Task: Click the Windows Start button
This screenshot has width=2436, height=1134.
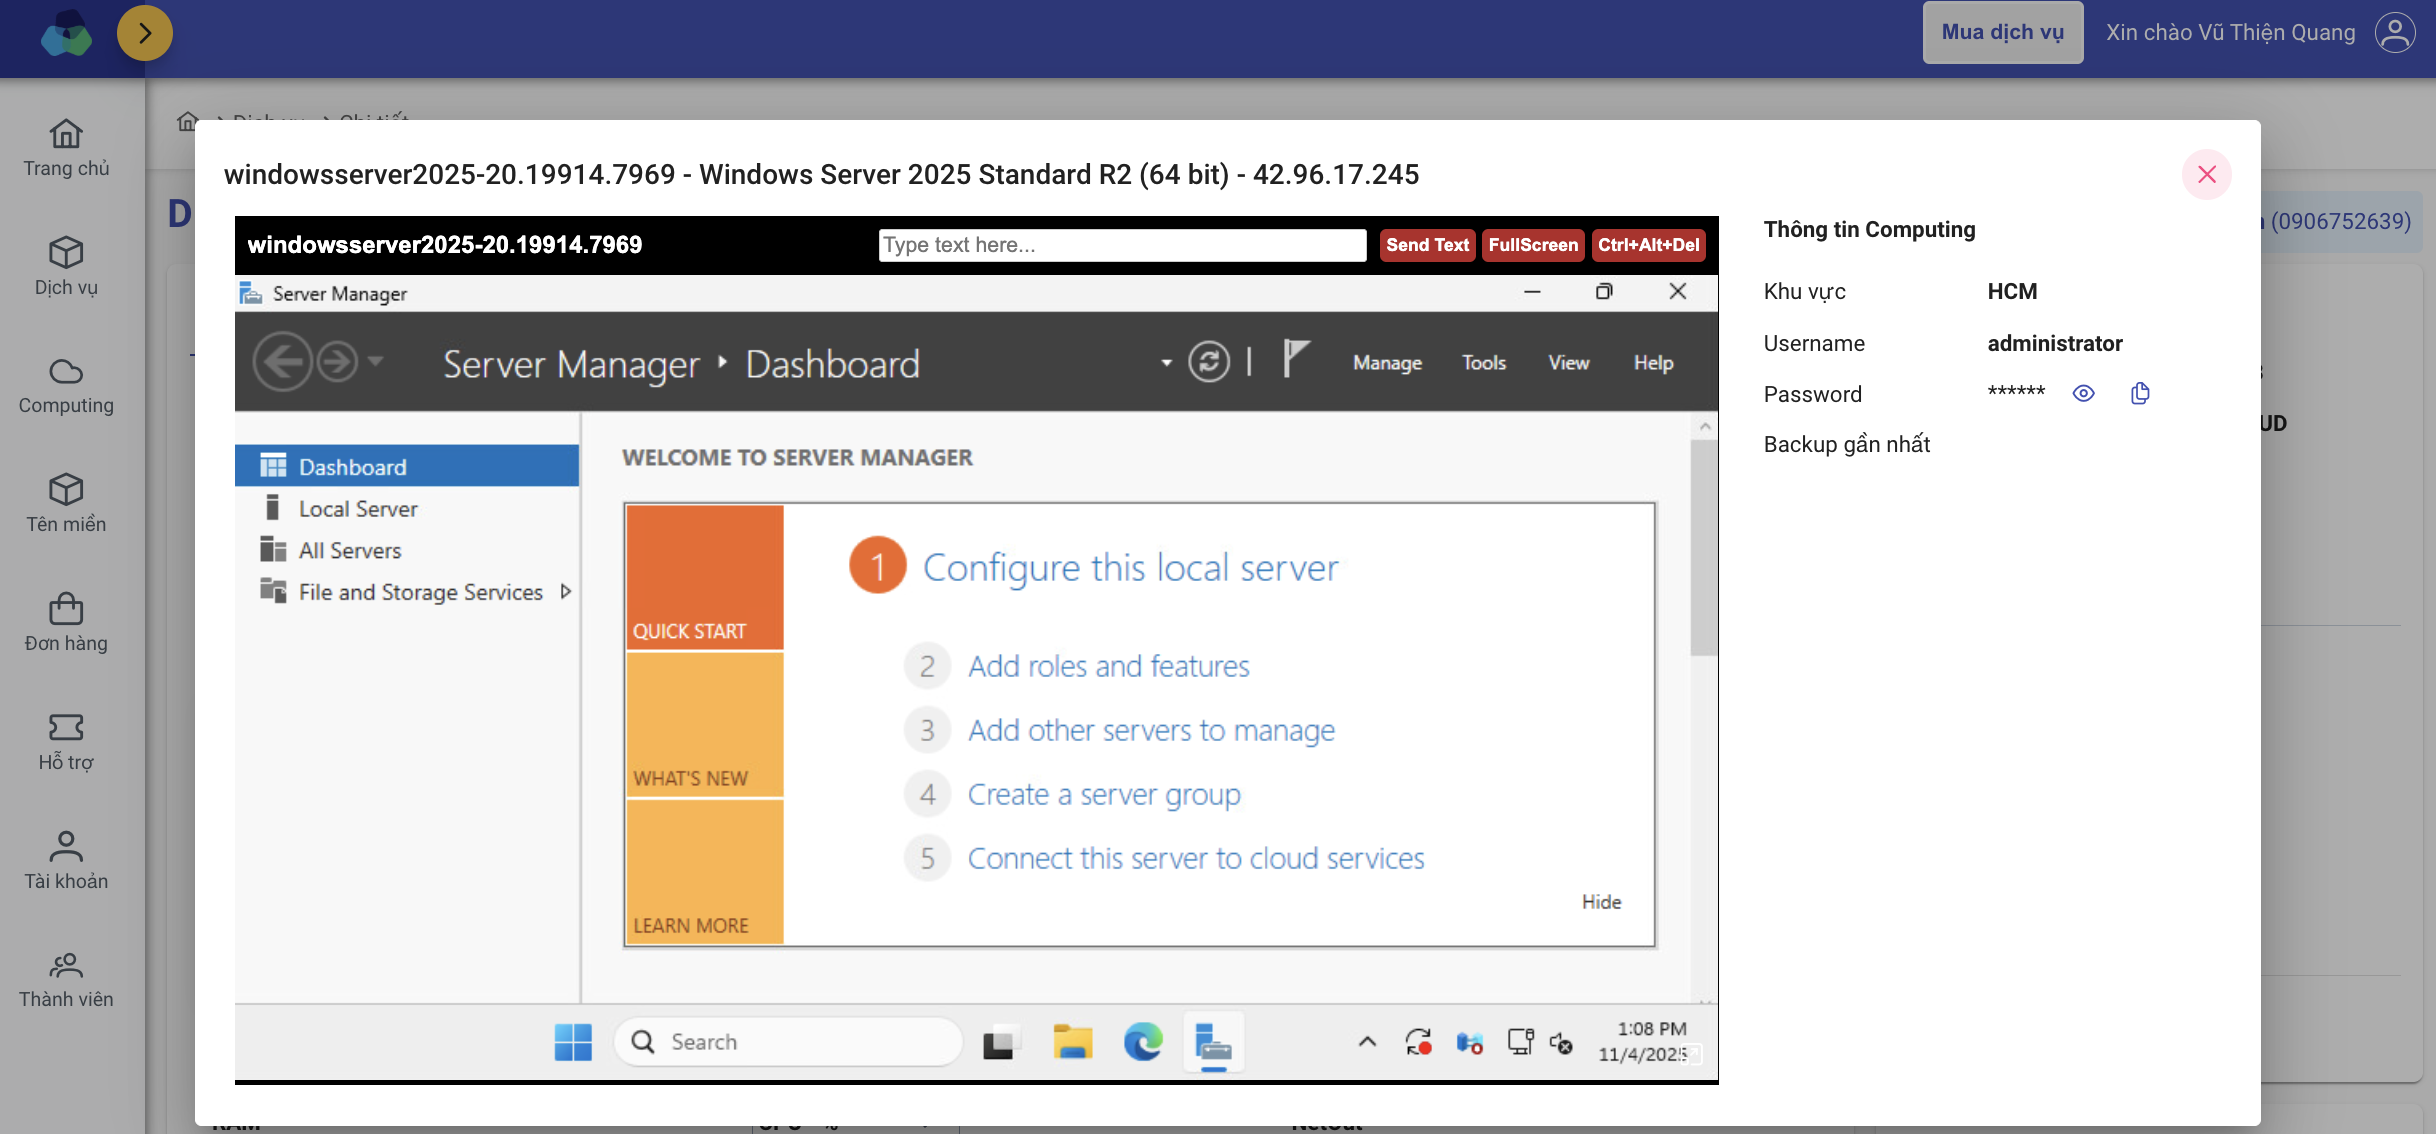Action: pos(573,1042)
